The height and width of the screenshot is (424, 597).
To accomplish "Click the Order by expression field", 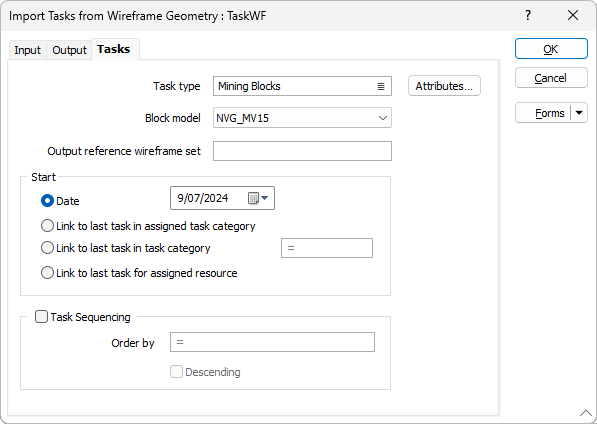I will [272, 342].
